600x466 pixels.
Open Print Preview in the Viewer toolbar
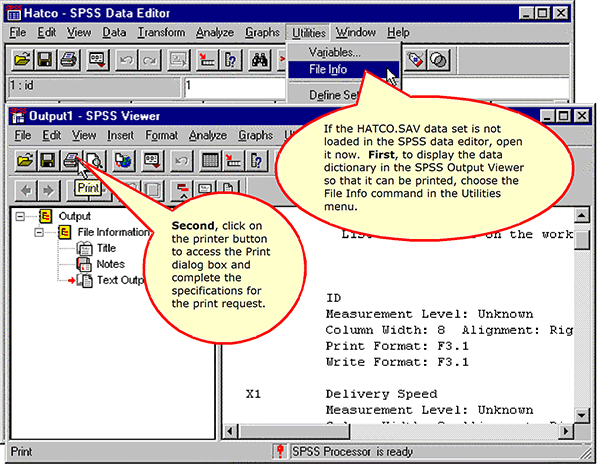click(x=94, y=160)
